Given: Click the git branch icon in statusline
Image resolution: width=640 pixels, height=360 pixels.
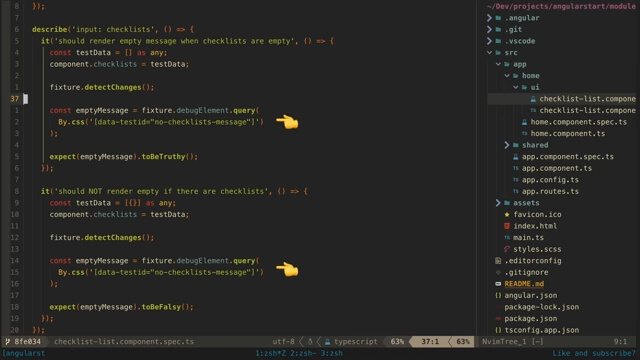Looking at the screenshot, I should pos(8,342).
